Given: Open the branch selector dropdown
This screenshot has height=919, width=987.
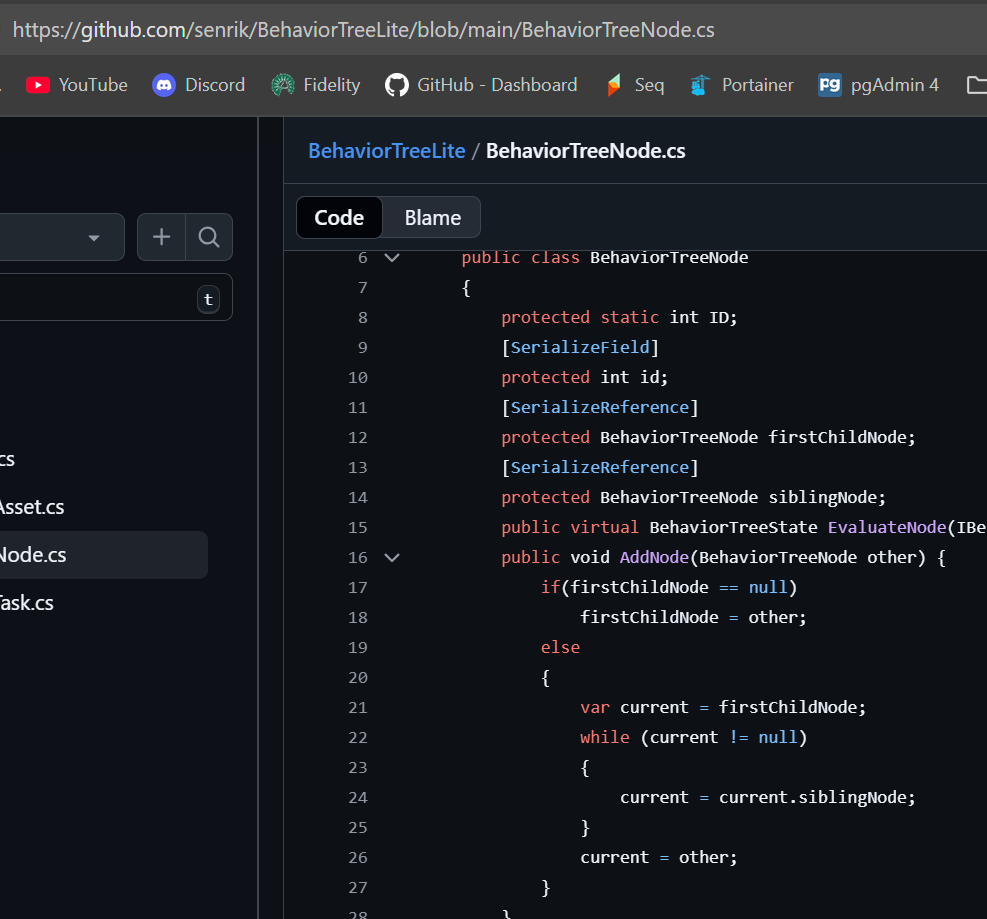Looking at the screenshot, I should tap(60, 237).
